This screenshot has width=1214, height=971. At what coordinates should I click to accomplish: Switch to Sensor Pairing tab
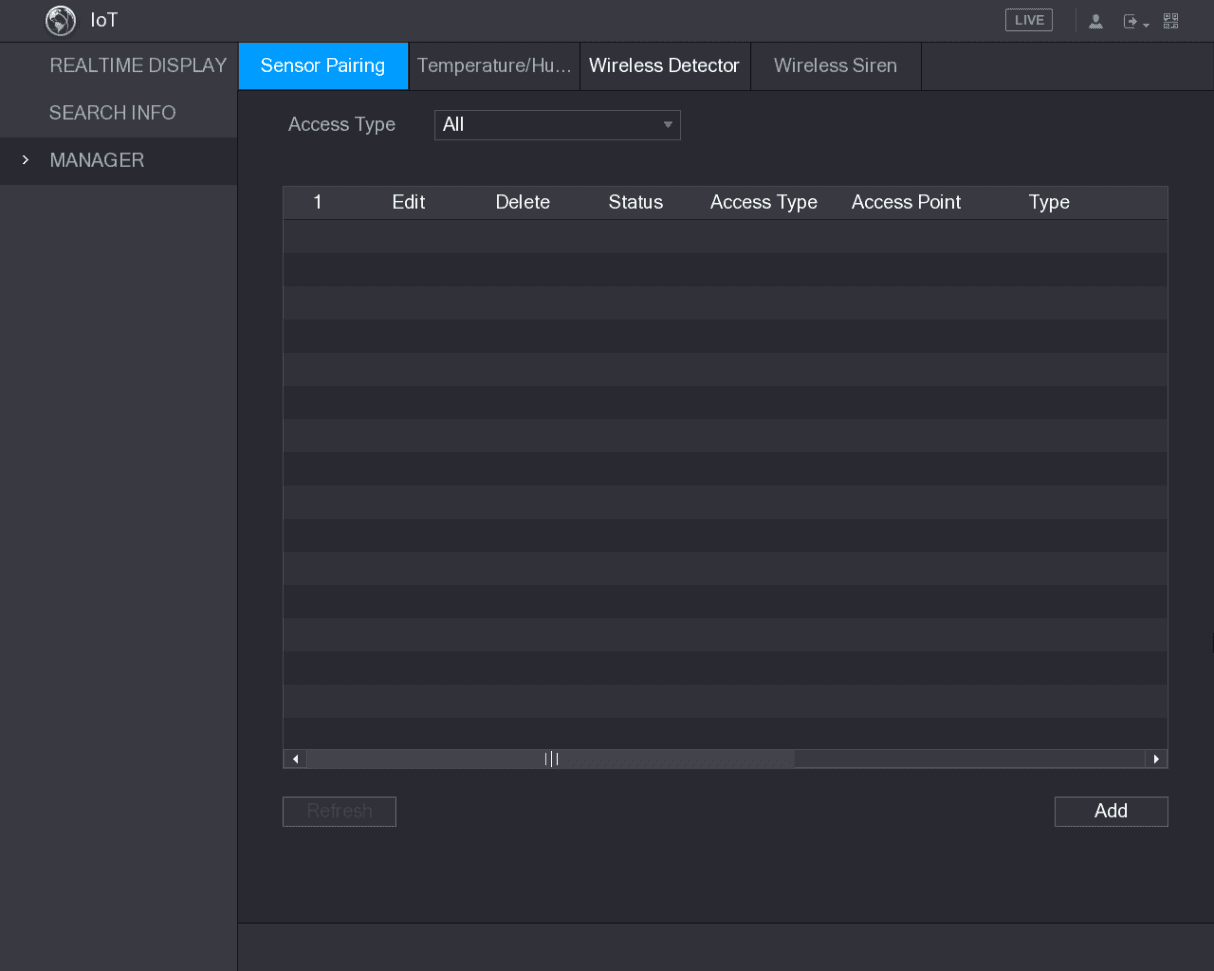pyautogui.click(x=323, y=66)
